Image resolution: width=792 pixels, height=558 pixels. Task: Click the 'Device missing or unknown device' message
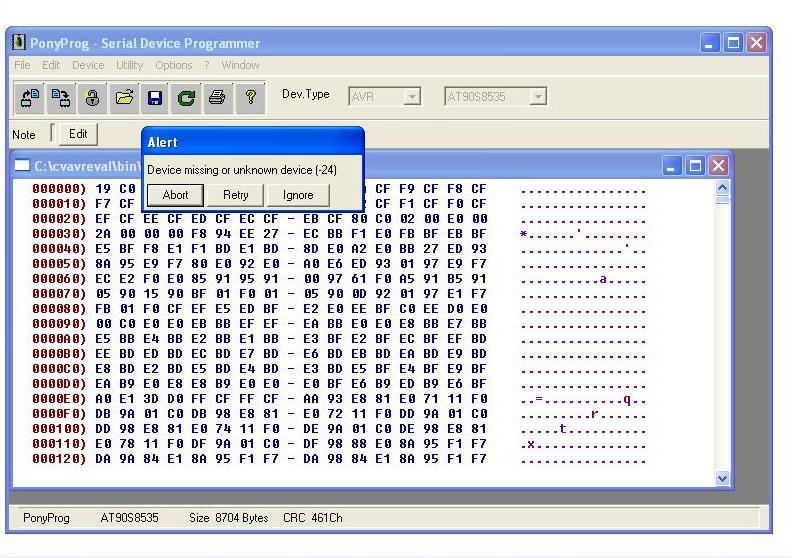pos(242,170)
